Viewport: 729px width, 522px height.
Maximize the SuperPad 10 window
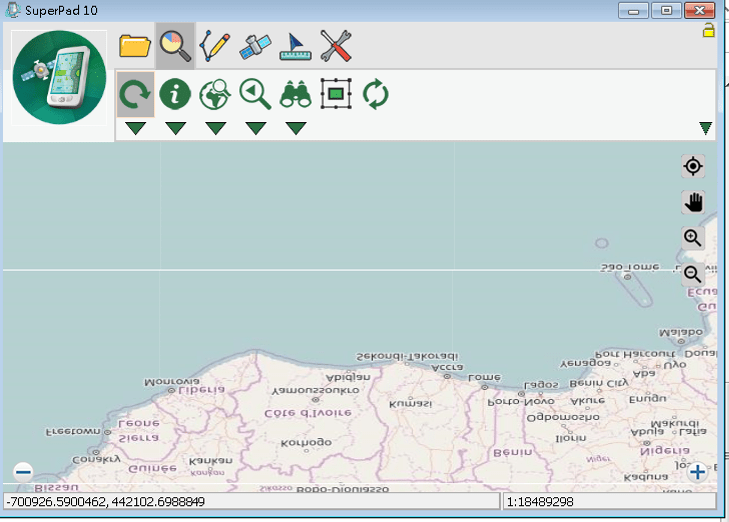[666, 11]
